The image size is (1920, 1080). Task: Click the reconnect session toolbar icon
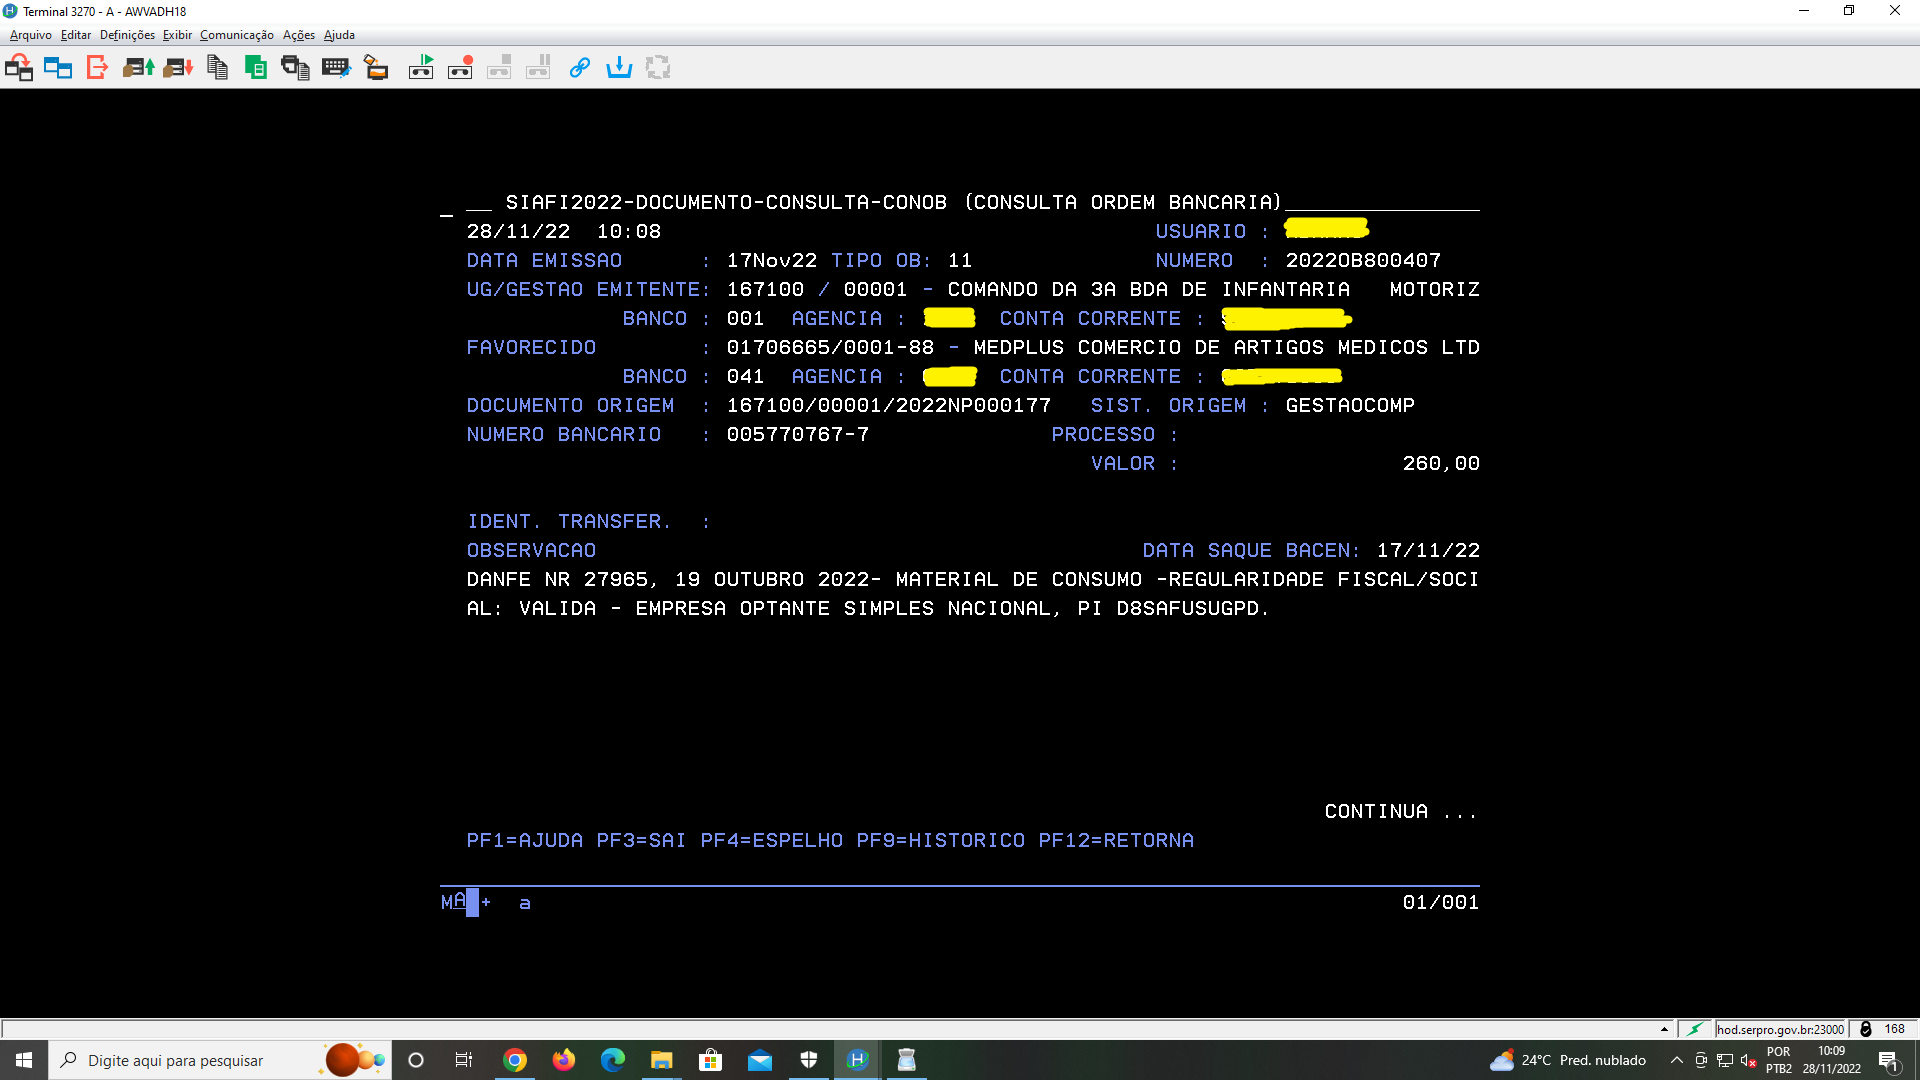pyautogui.click(x=19, y=68)
